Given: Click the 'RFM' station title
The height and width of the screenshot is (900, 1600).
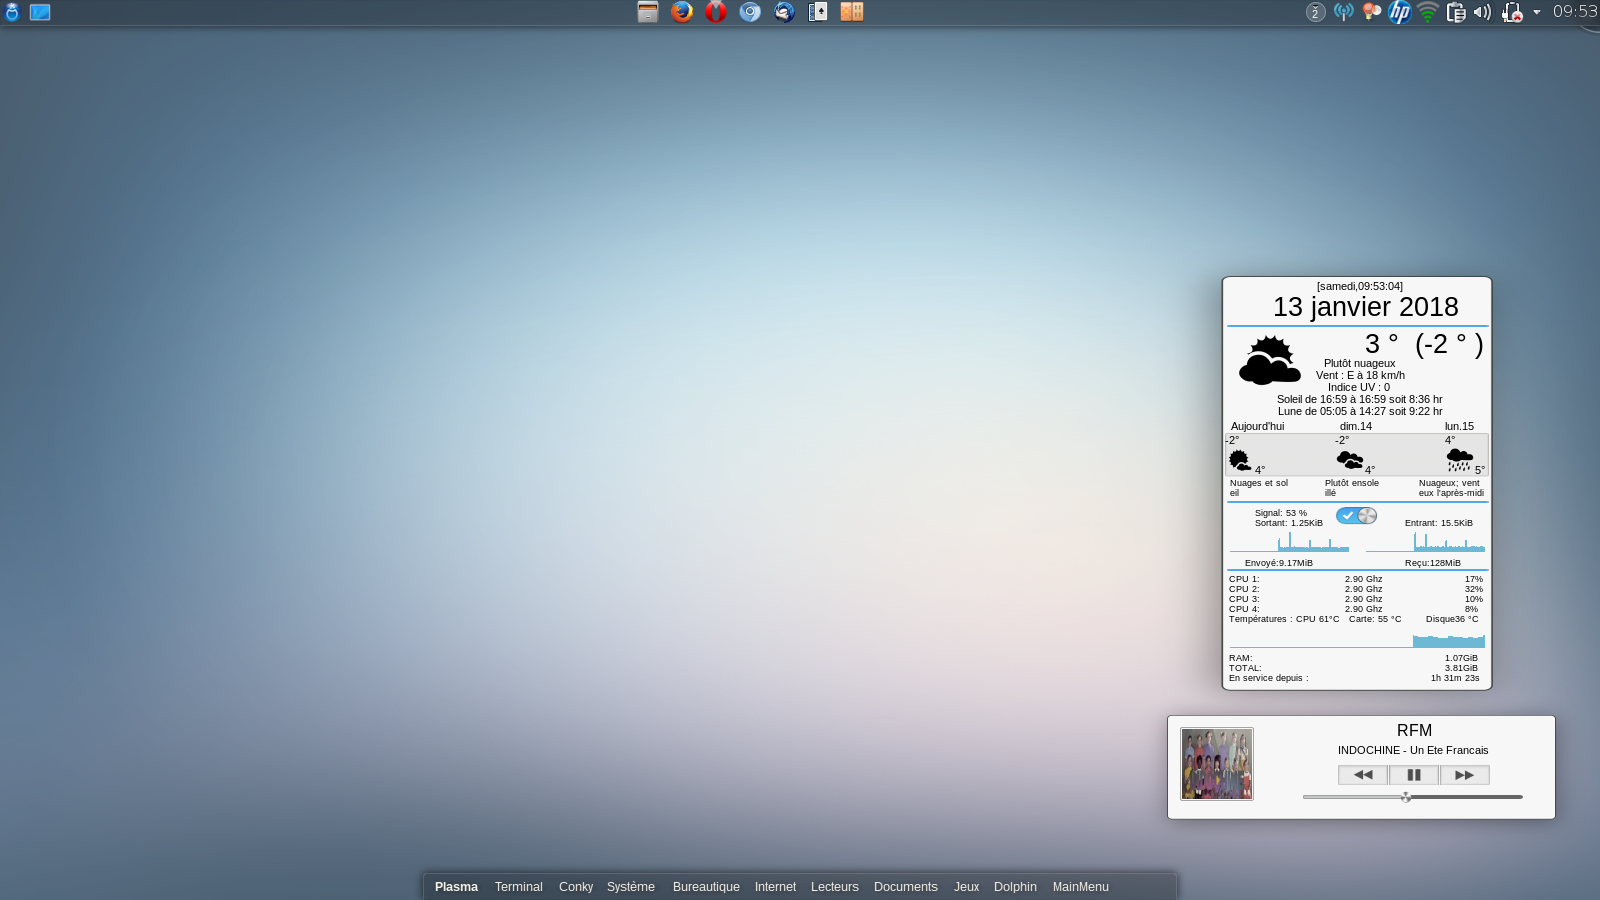Looking at the screenshot, I should 1414,731.
